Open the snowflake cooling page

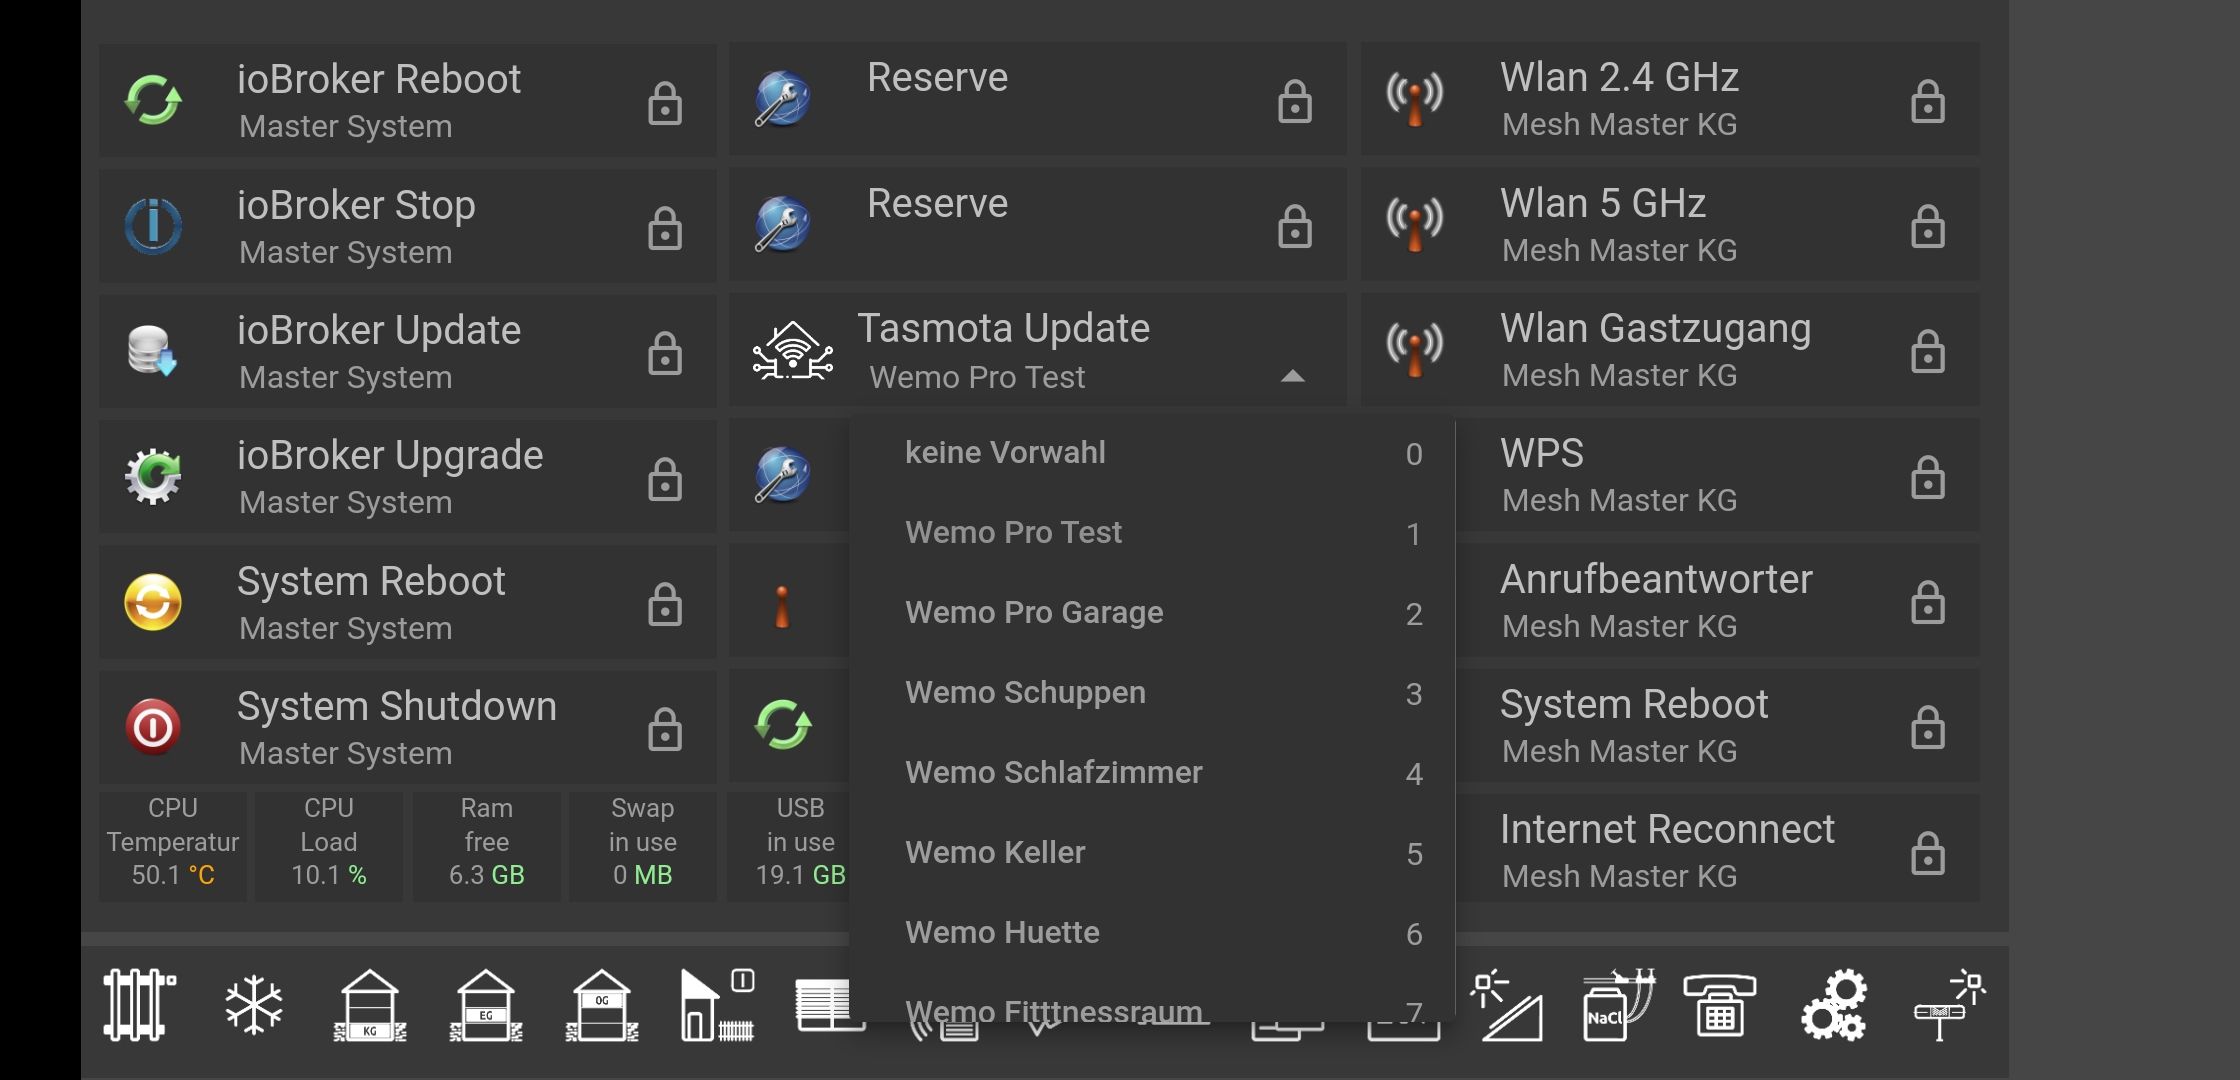254,1005
